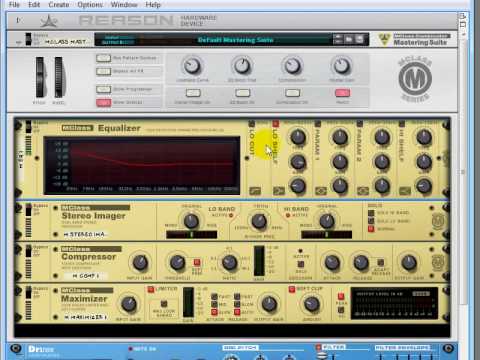Open the Default Mastering Suite patch list
The height and width of the screenshot is (360, 480).
point(235,40)
